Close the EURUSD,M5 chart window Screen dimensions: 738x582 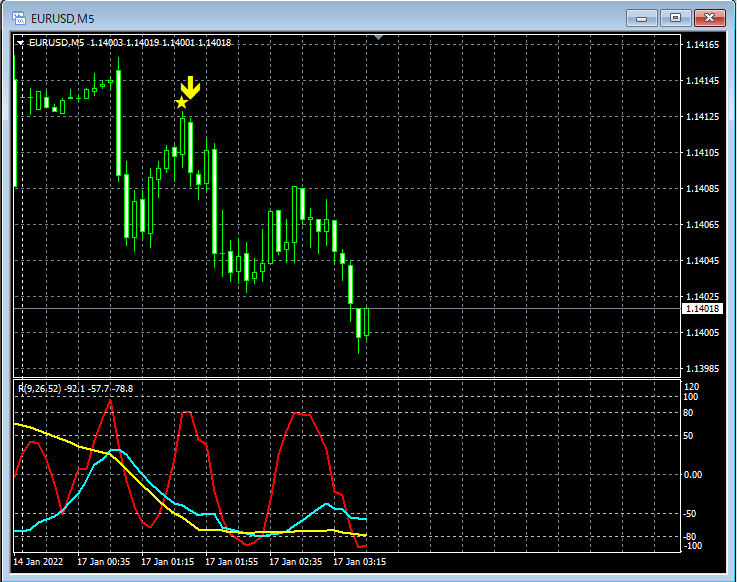pyautogui.click(x=709, y=18)
